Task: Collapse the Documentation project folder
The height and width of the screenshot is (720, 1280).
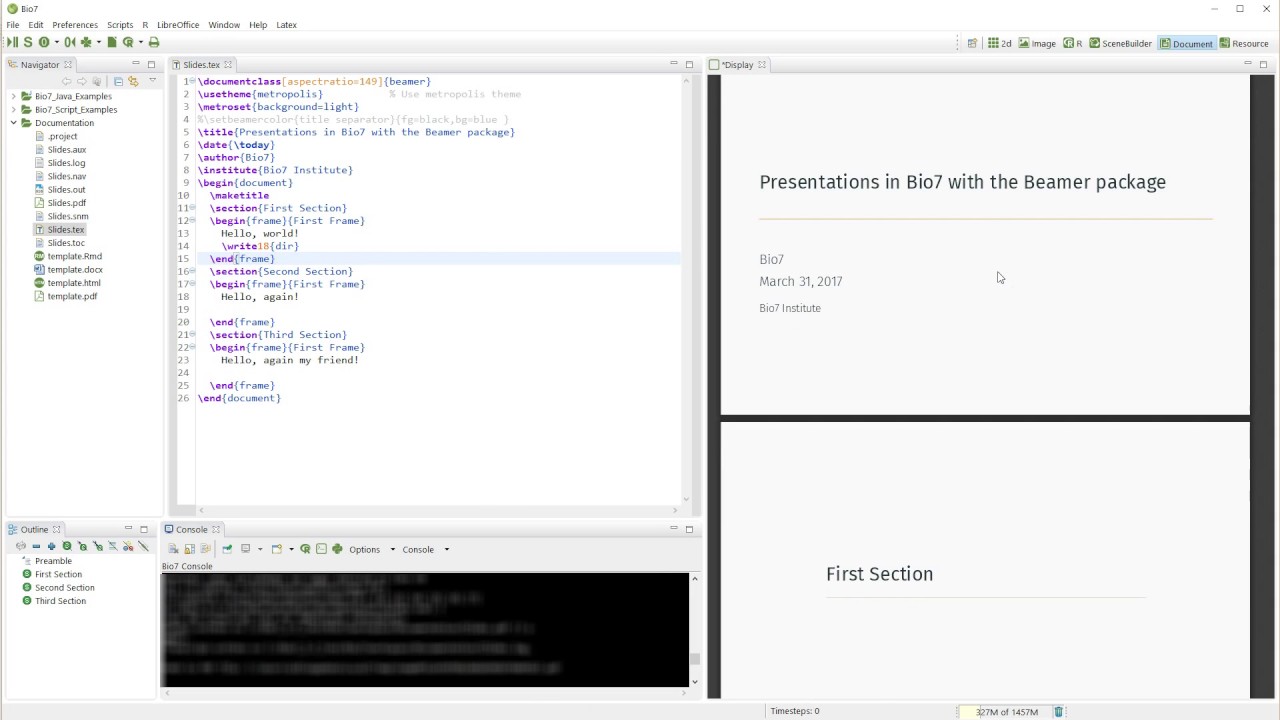Action: [14, 122]
